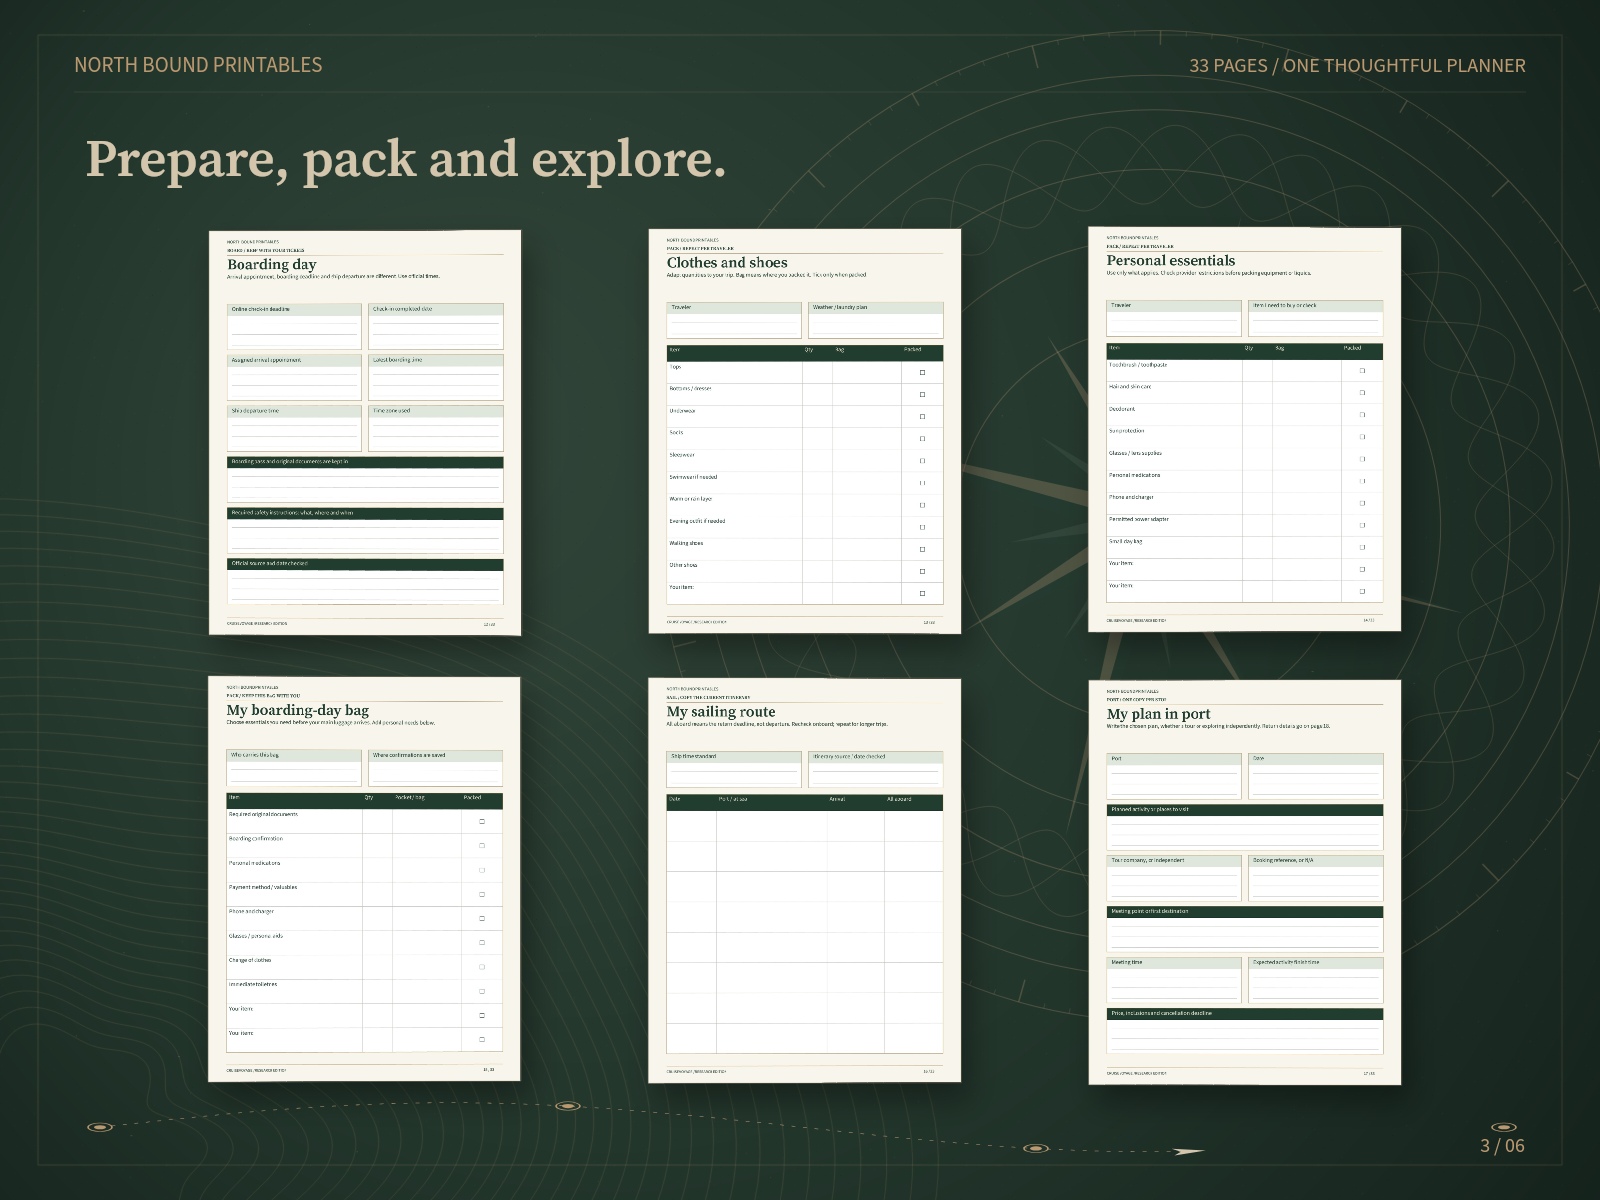Click the 'Meeting time' field on port plan

[x=1174, y=980]
